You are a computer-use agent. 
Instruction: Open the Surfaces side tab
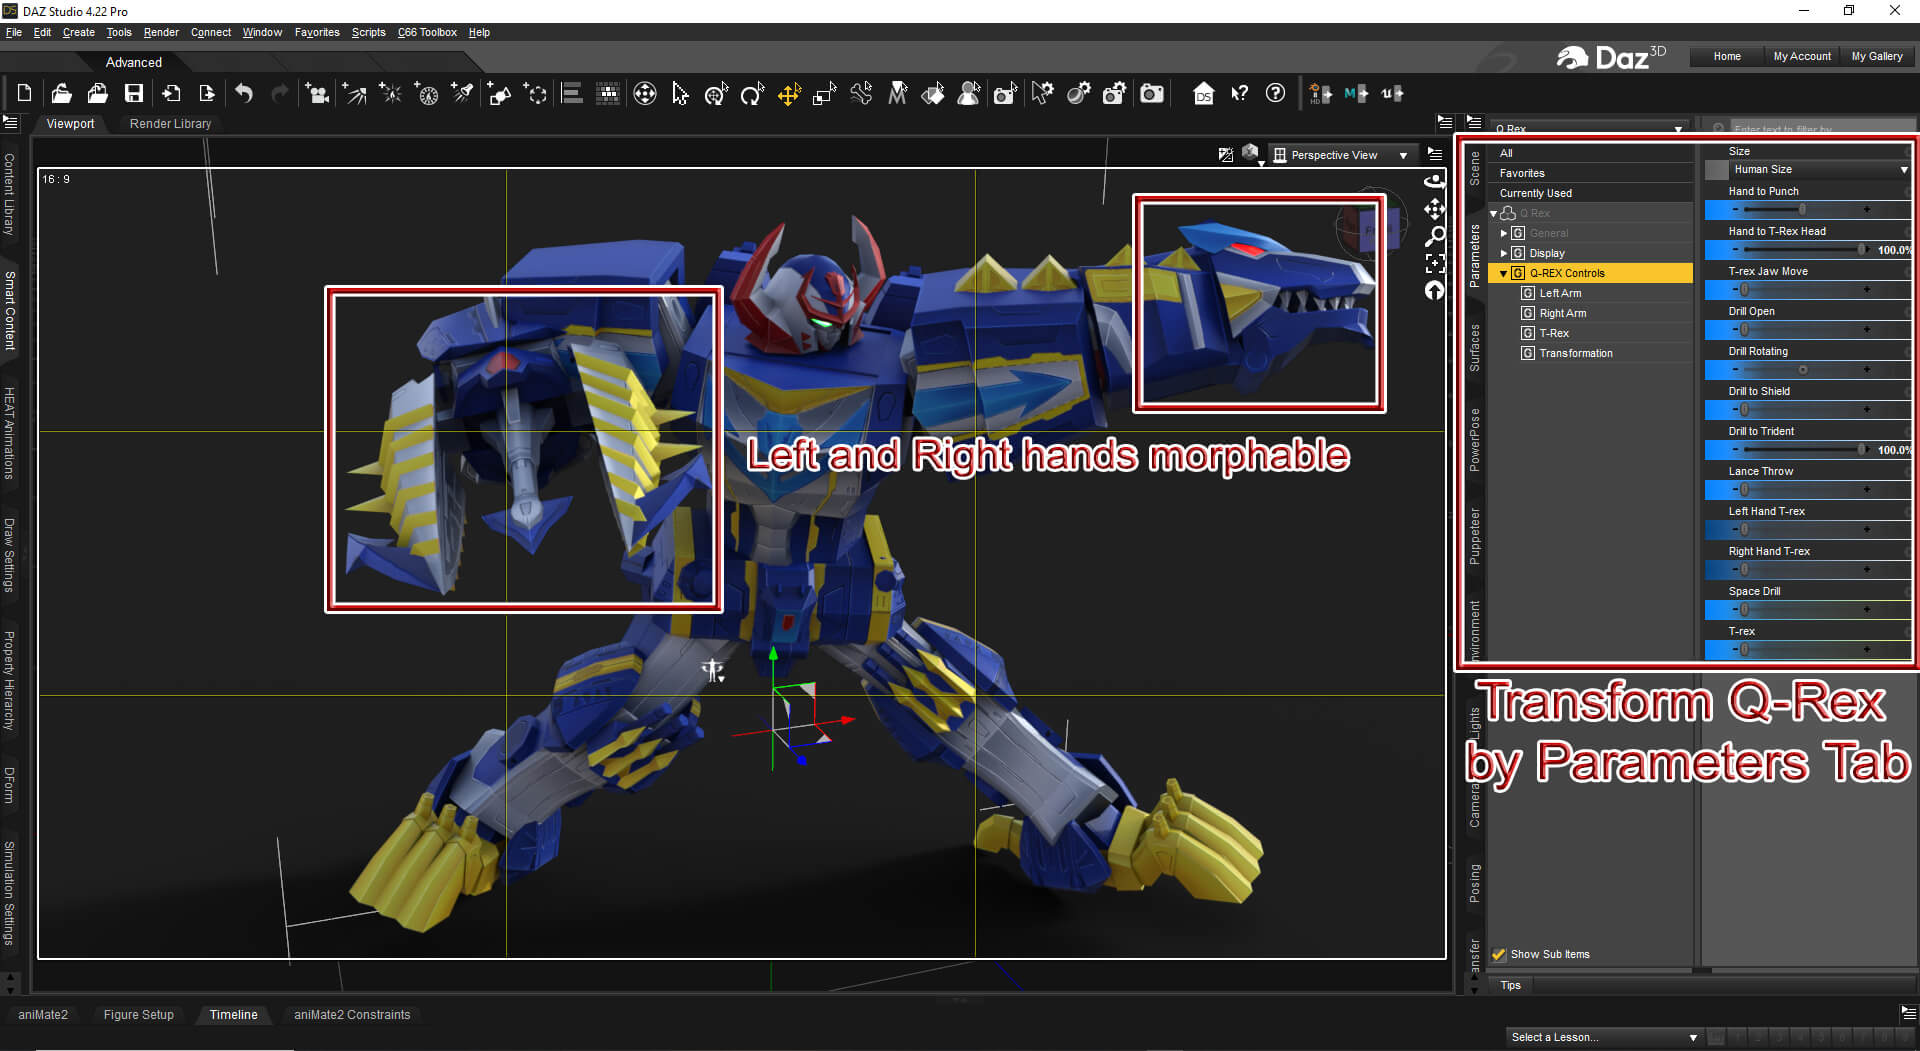pyautogui.click(x=1474, y=348)
